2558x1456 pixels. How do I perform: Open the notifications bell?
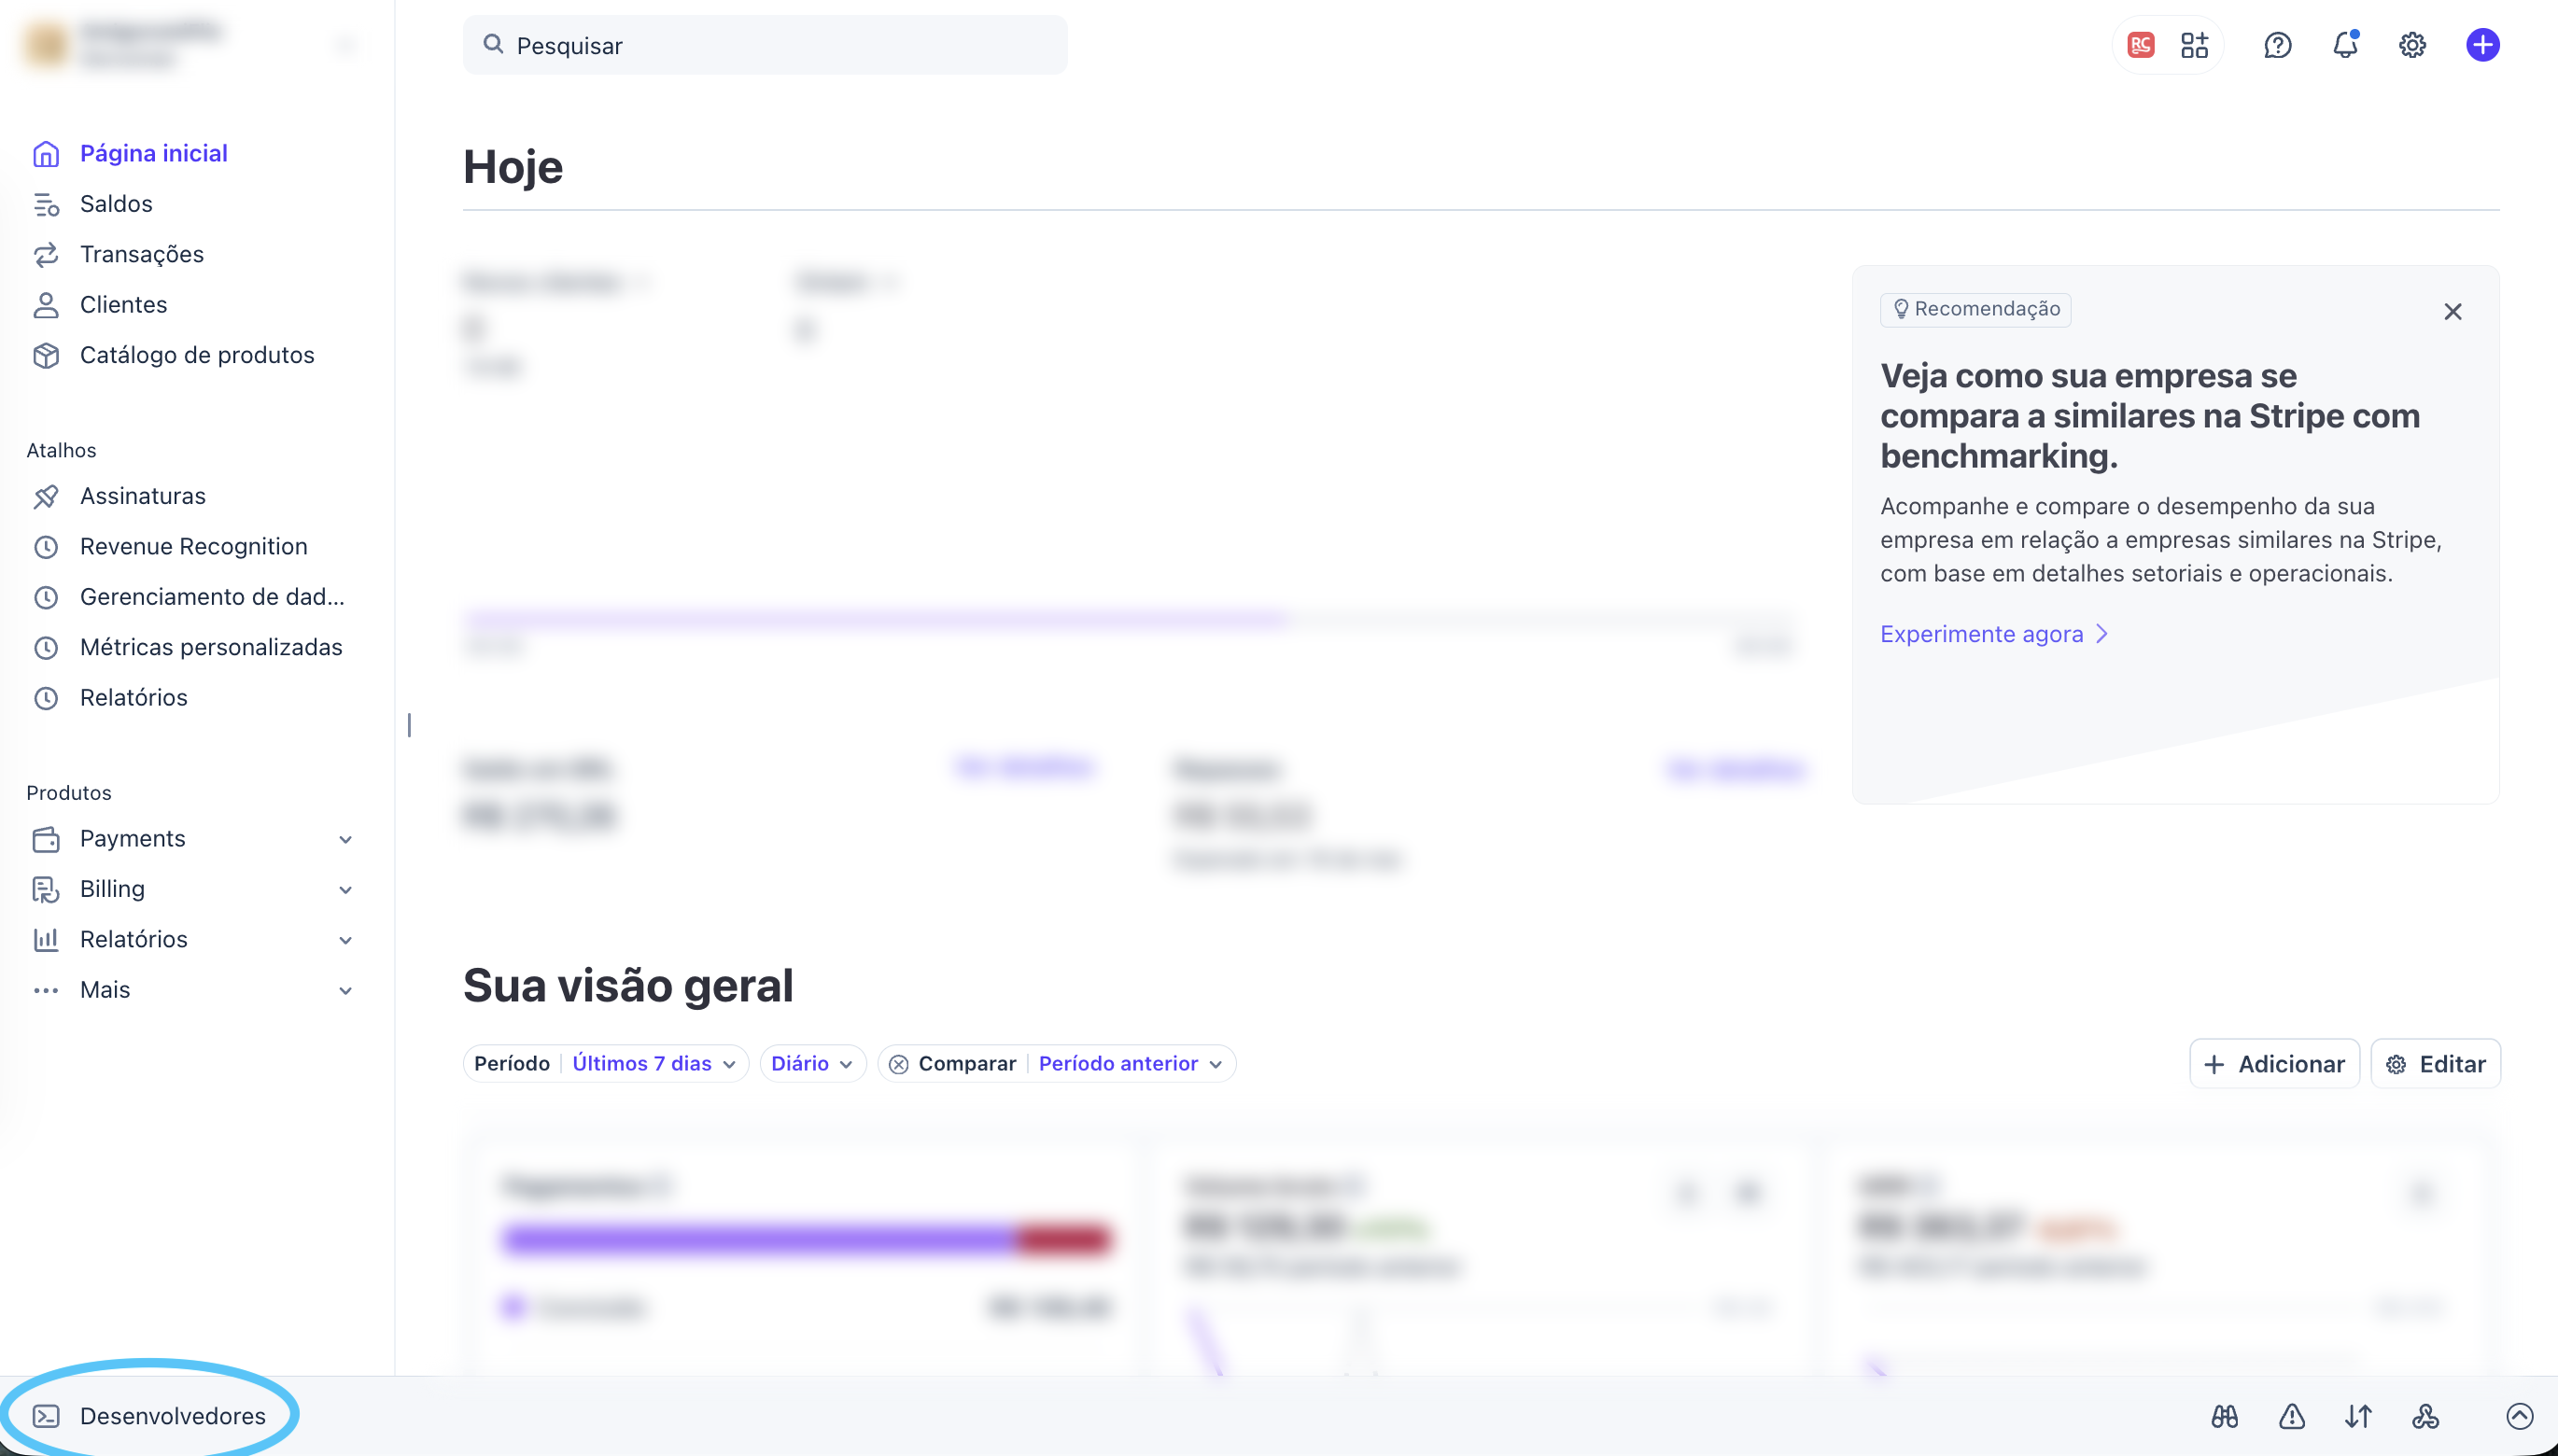point(2344,45)
